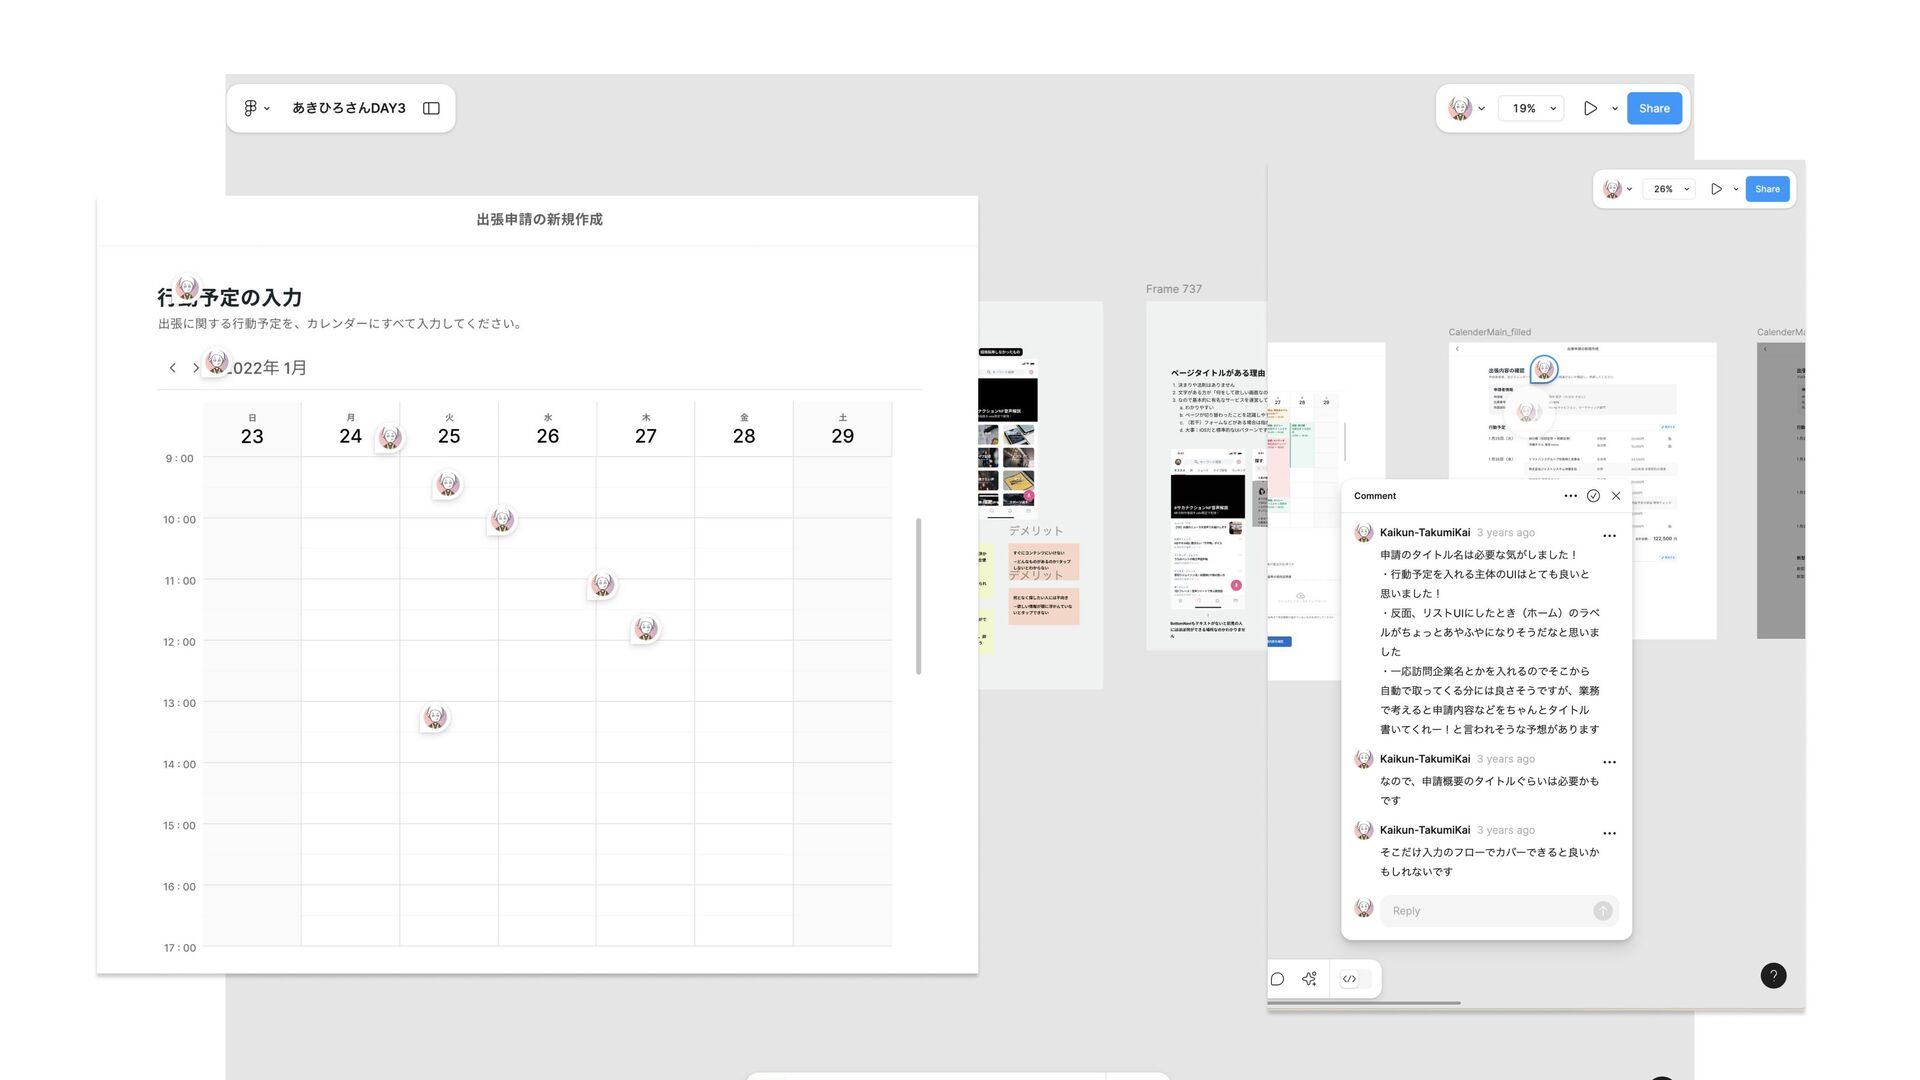Screen dimensions: 1920x1080
Task: Go to the previous calendar week arrow
Action: [172, 368]
